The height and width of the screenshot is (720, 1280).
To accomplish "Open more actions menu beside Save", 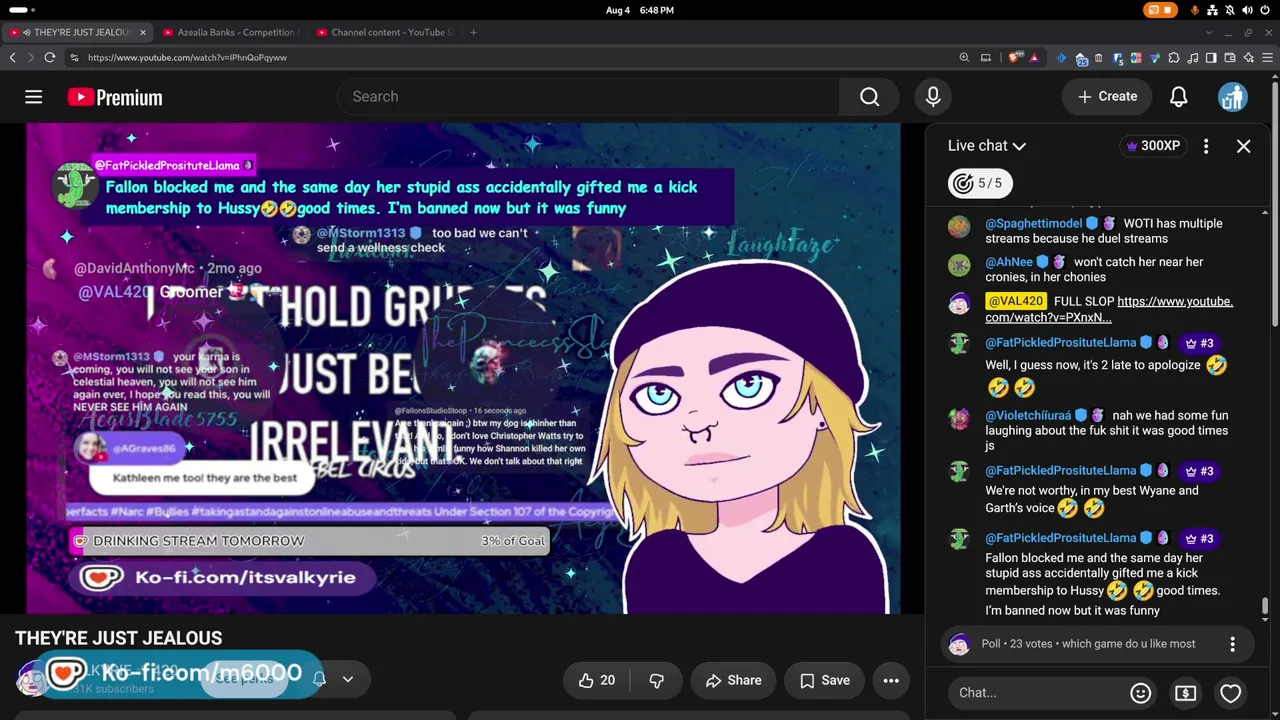I will [891, 680].
